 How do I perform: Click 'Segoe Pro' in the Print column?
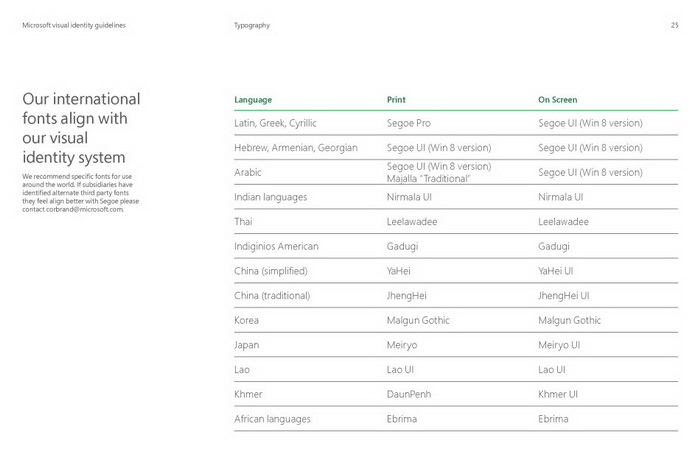(409, 123)
